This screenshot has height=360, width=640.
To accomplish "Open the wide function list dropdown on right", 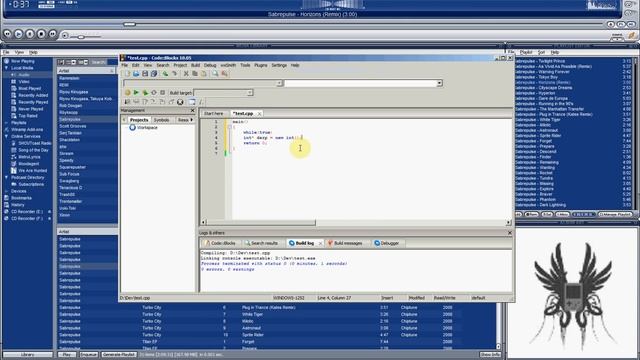I will pyautogui.click(x=439, y=83).
